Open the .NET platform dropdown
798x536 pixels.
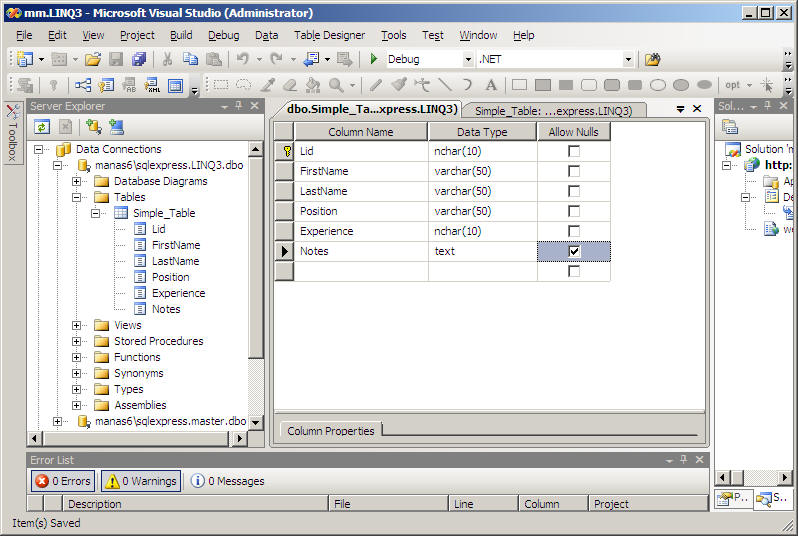pyautogui.click(x=628, y=60)
